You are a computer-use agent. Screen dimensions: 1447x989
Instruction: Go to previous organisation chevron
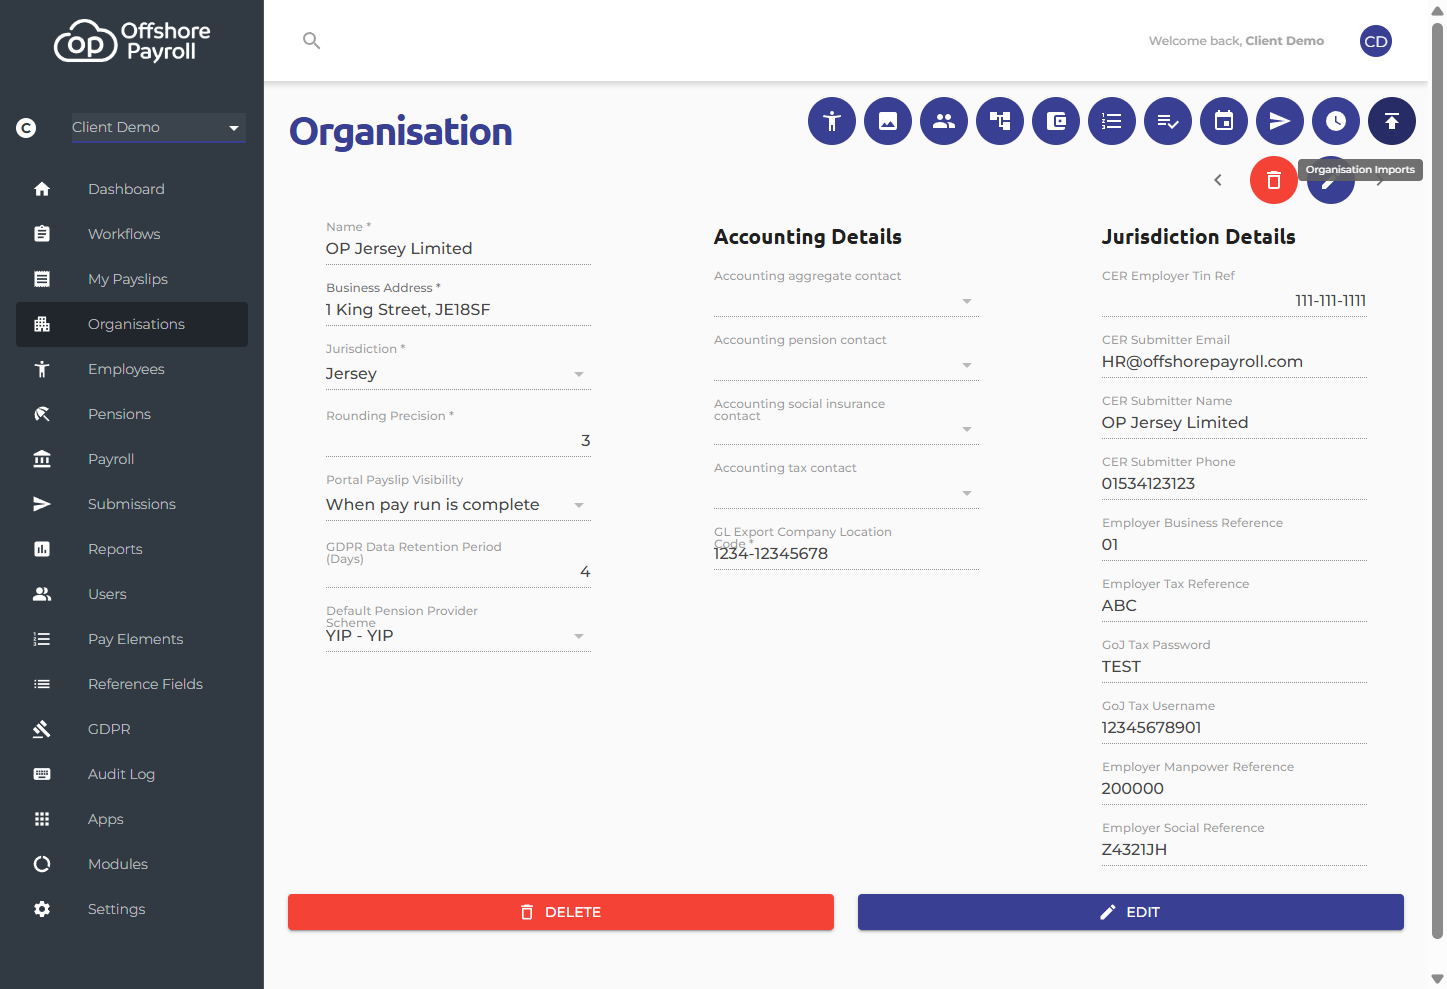pos(1218,180)
